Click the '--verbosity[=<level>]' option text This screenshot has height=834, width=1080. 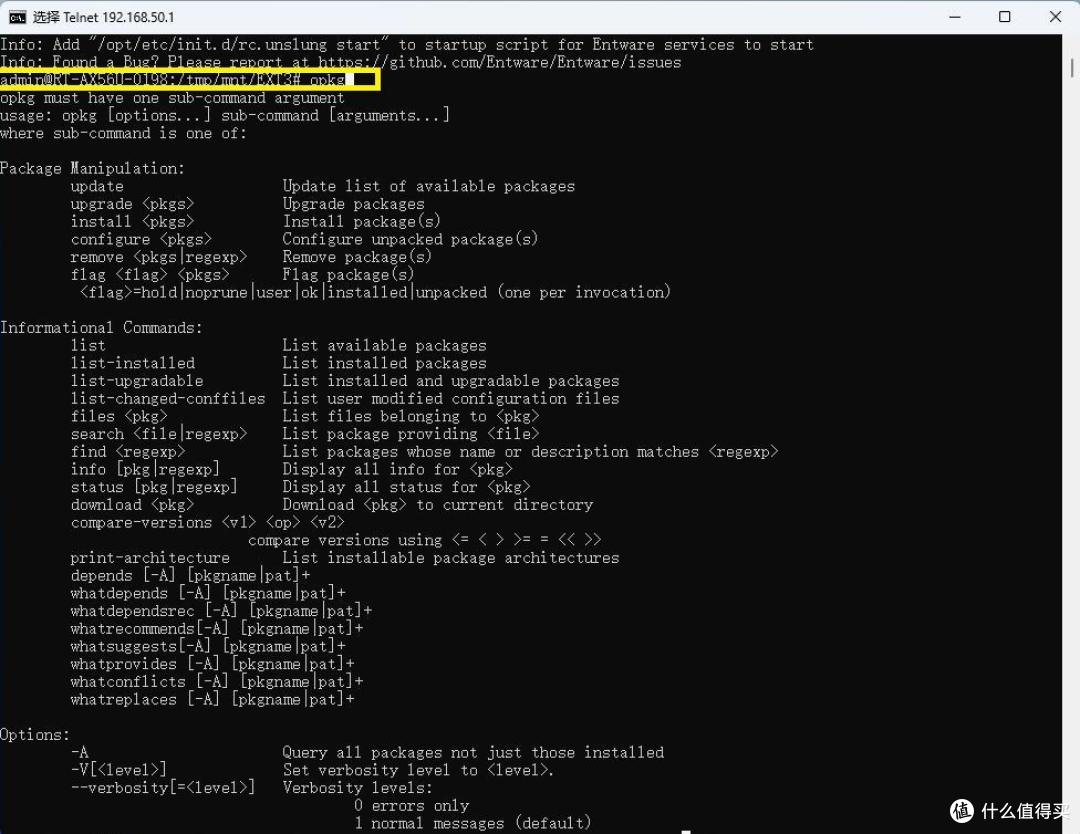(x=162, y=788)
